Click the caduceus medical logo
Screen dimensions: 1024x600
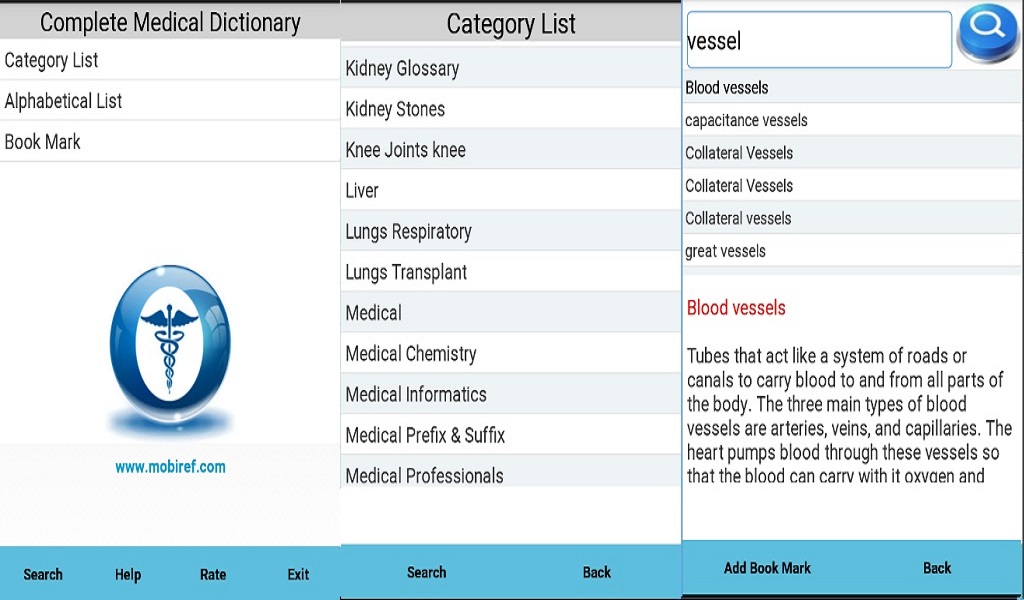click(169, 338)
